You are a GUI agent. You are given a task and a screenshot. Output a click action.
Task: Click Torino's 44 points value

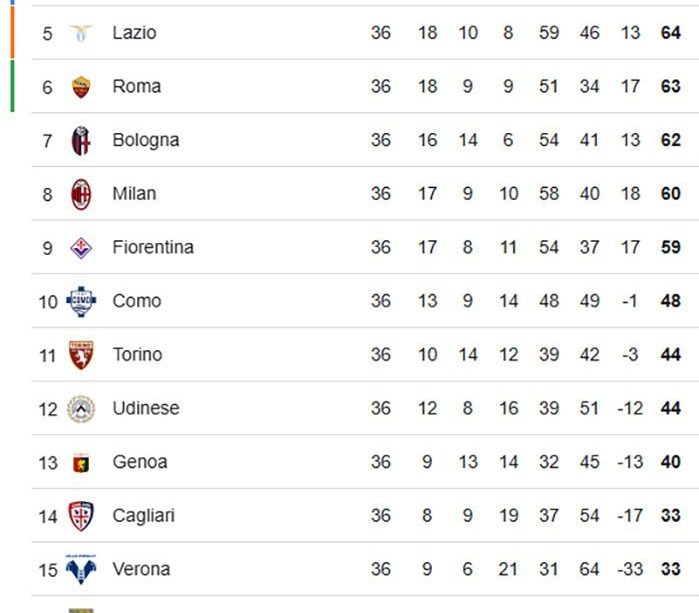click(670, 355)
